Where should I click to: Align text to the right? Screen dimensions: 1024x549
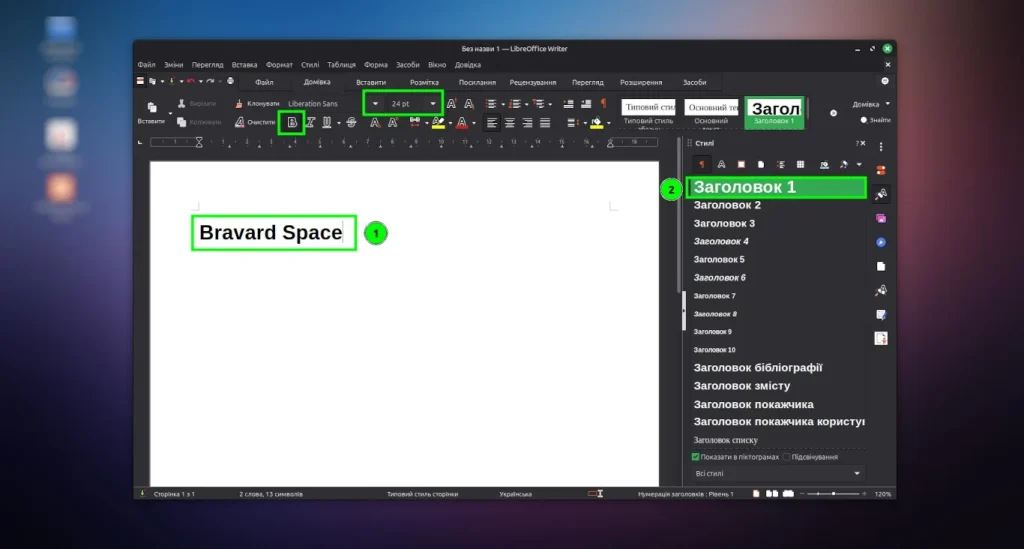tap(527, 123)
